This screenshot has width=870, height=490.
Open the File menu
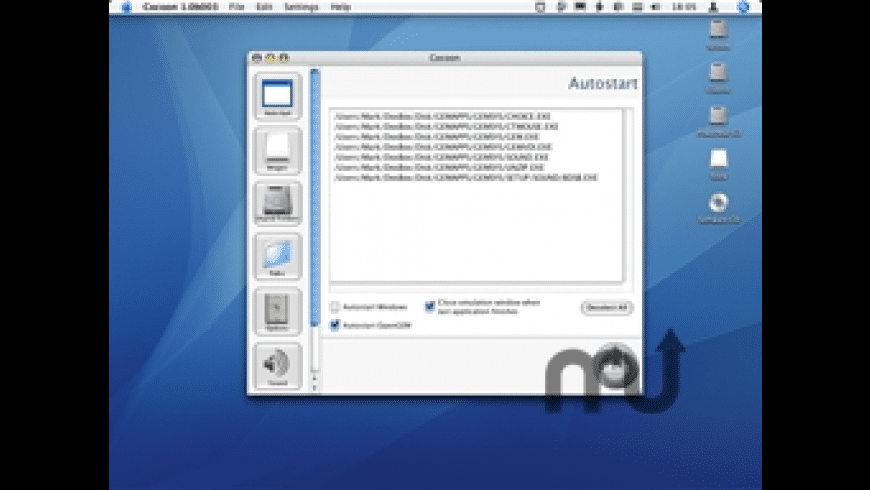pyautogui.click(x=236, y=7)
